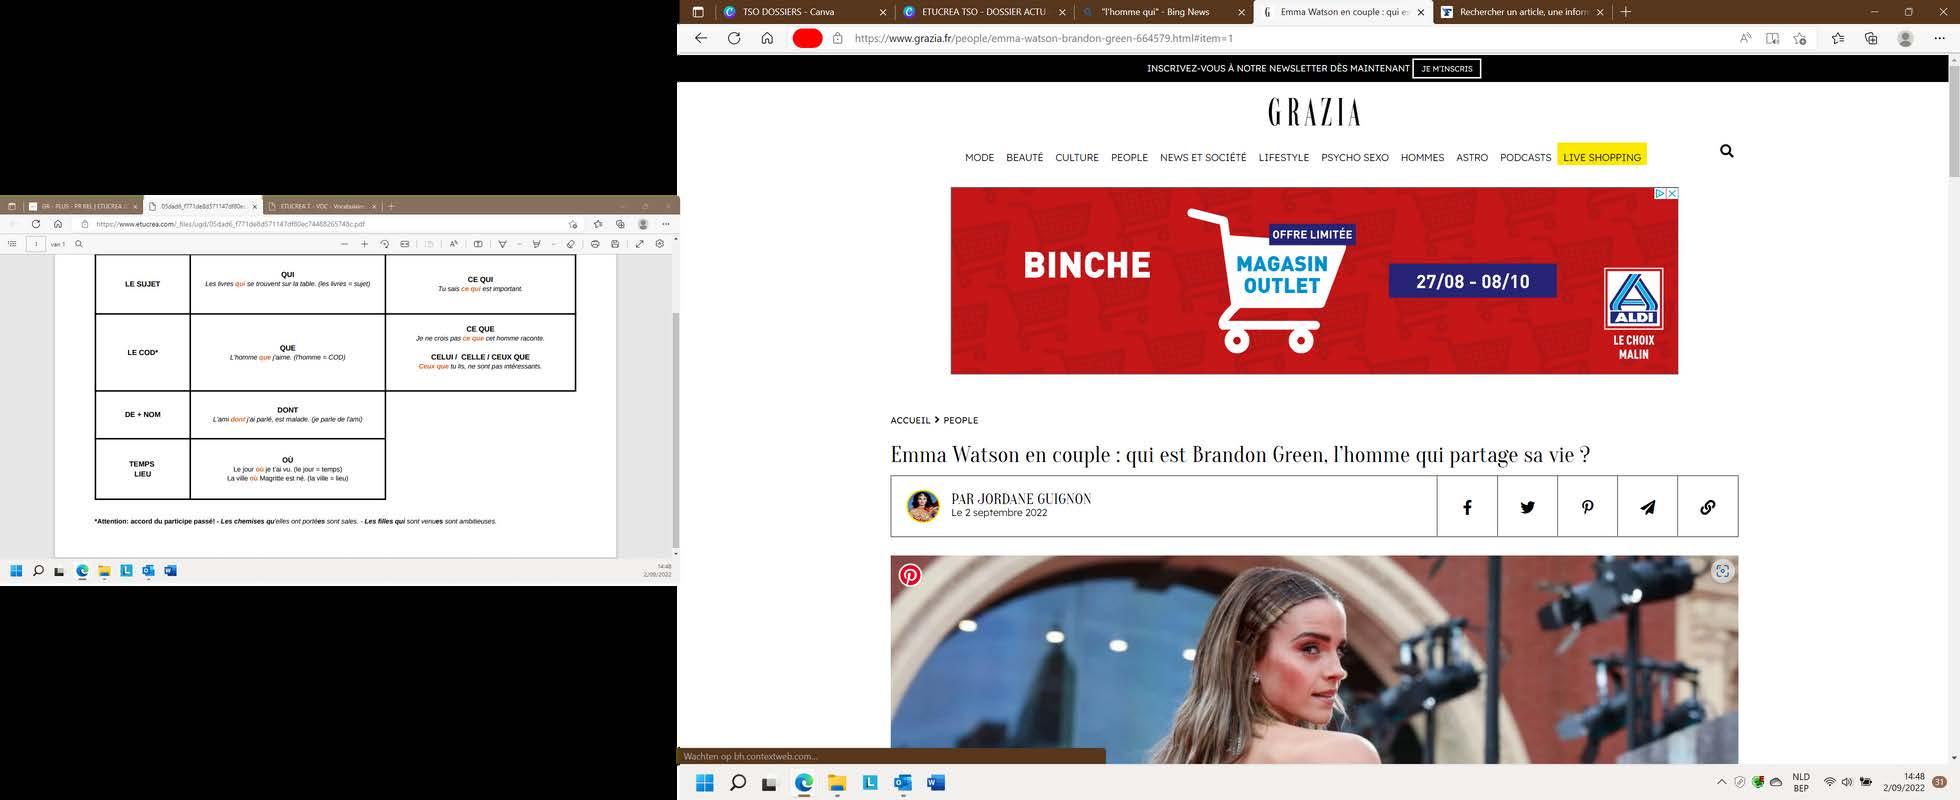The image size is (1960, 800).
Task: Open the search magnifier on Grazia site
Action: pos(1726,151)
